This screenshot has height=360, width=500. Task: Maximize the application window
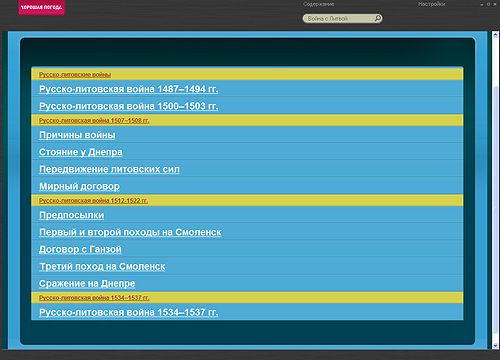[488, 4]
